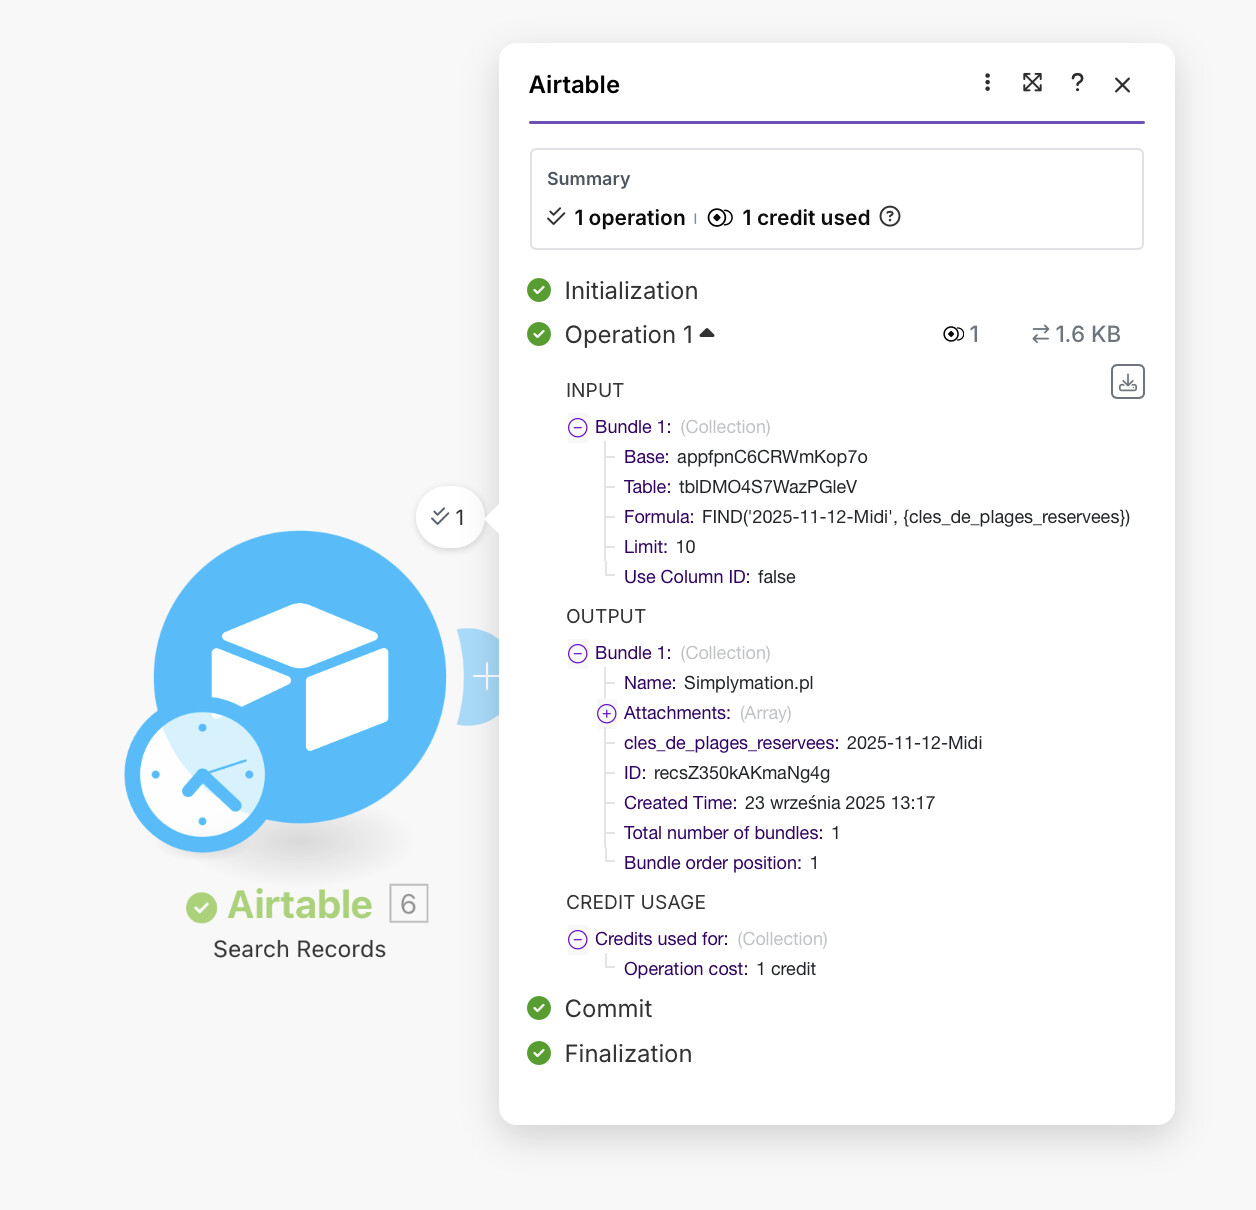Click the Total number of bundles row
This screenshot has width=1256, height=1210.
point(732,833)
